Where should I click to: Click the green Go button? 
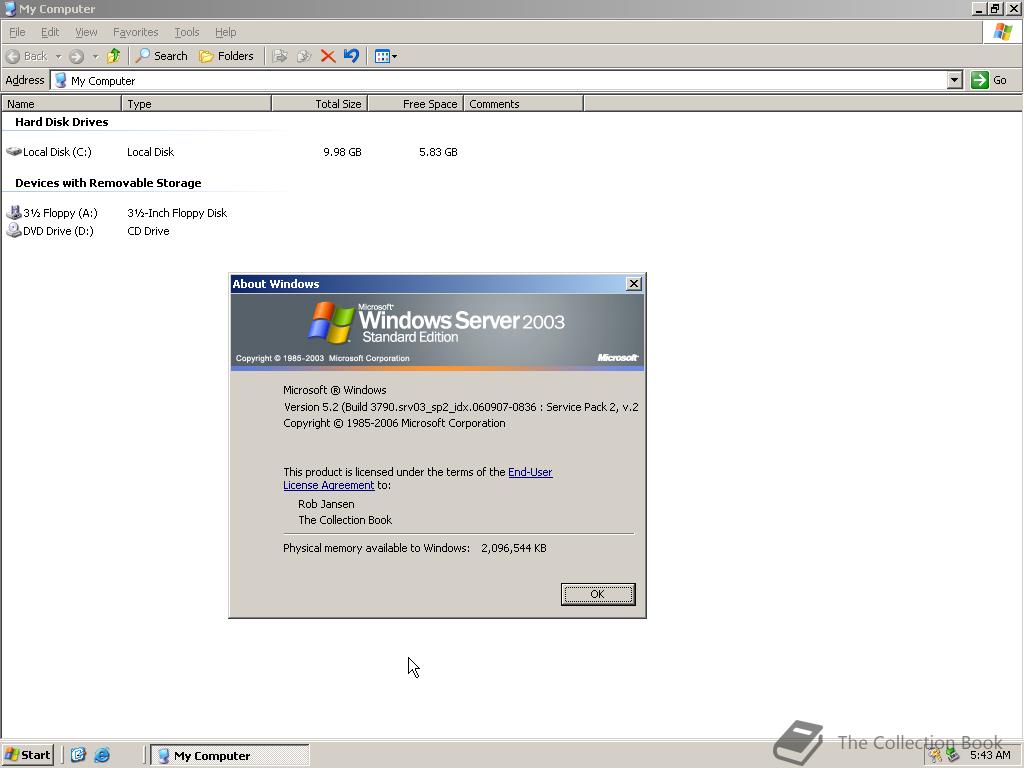(989, 80)
